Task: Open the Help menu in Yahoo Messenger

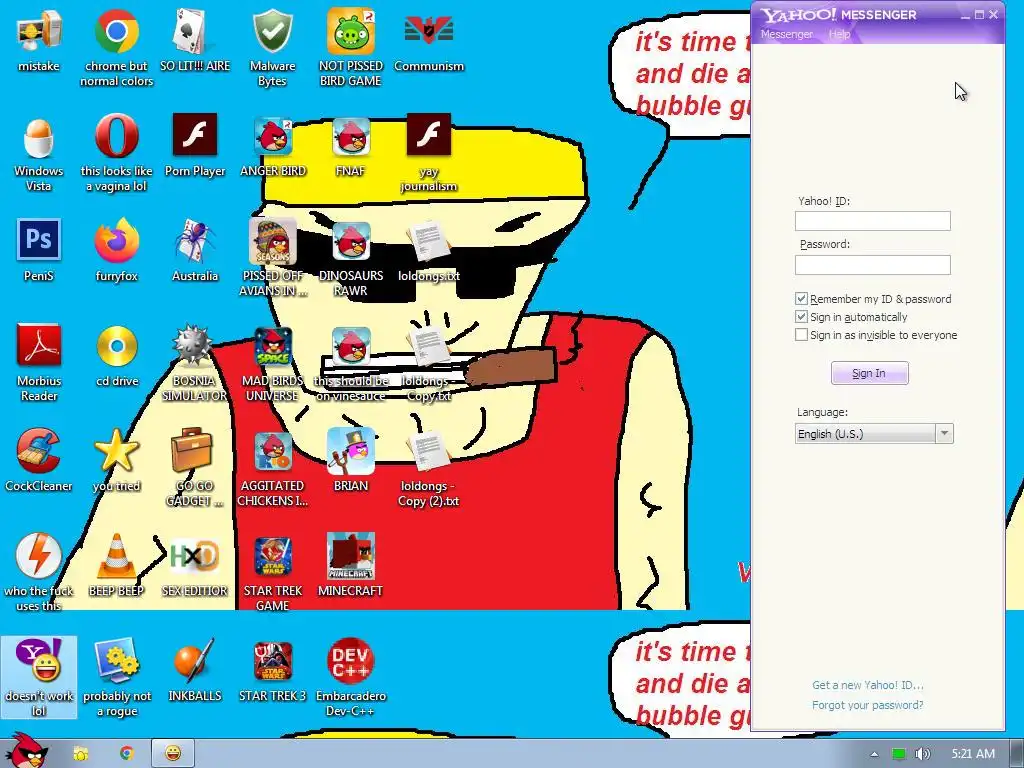Action: pyautogui.click(x=840, y=34)
